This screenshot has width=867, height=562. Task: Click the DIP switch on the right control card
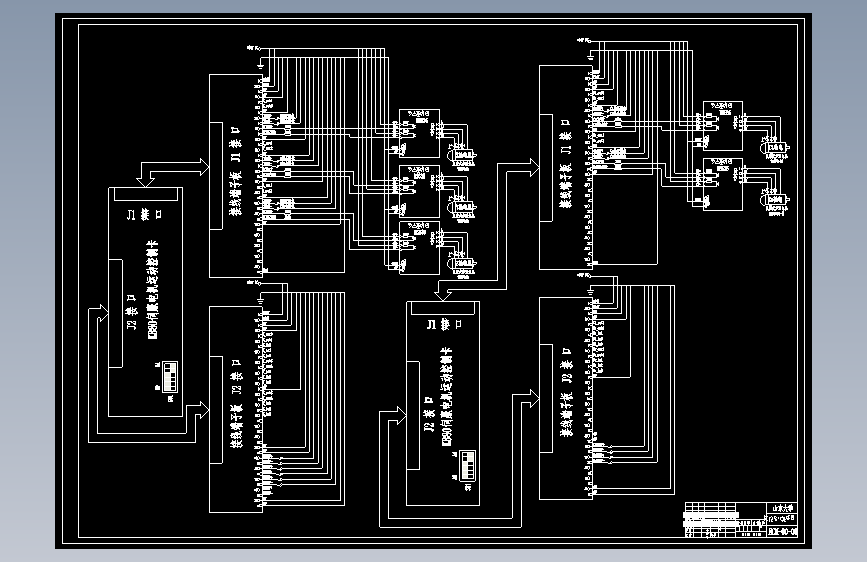467,466
